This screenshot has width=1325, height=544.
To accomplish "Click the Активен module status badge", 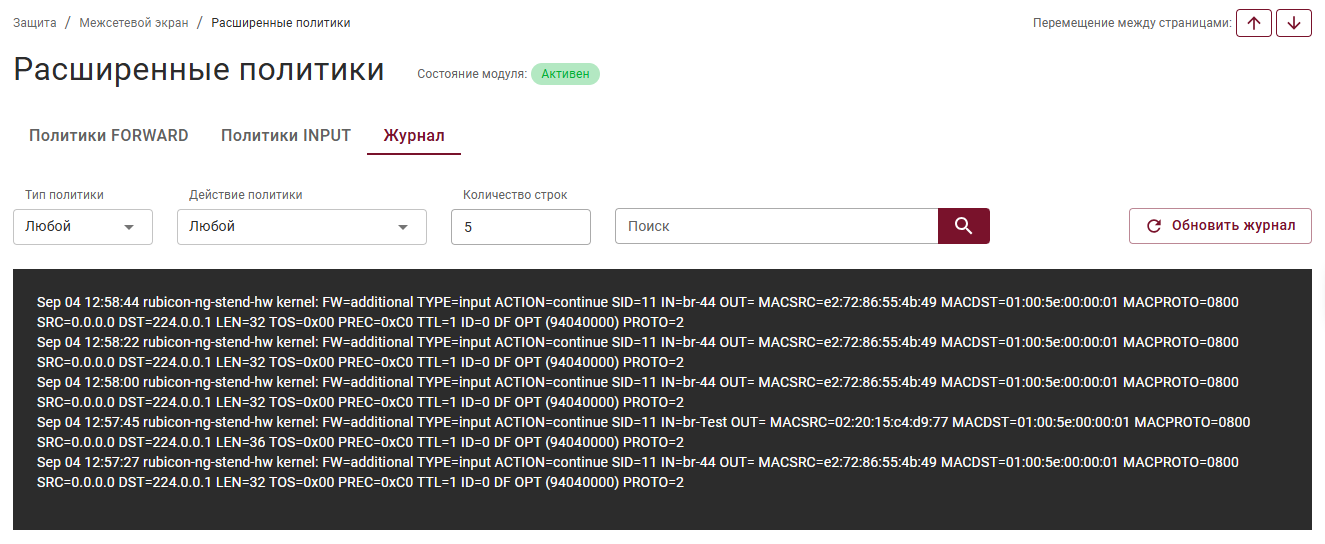I will point(565,74).
